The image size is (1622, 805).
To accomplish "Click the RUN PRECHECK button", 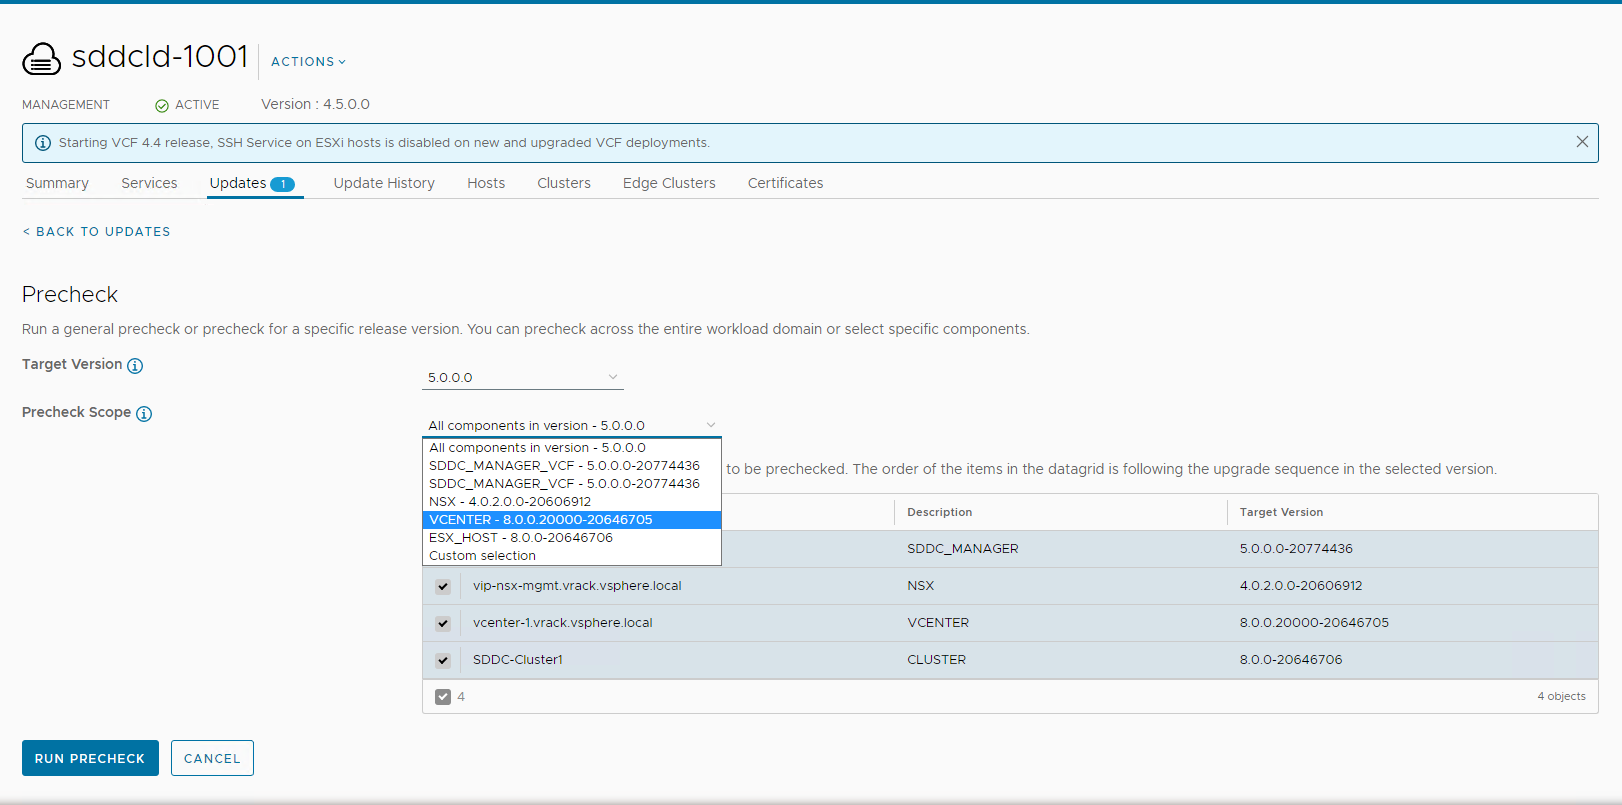I will coord(90,758).
